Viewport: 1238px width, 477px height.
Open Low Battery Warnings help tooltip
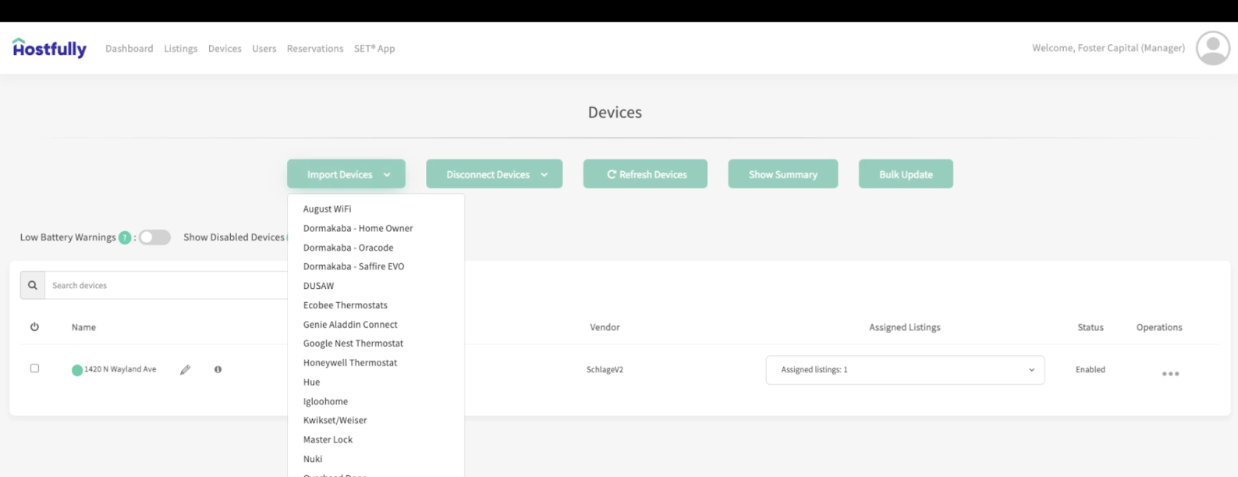(x=125, y=238)
